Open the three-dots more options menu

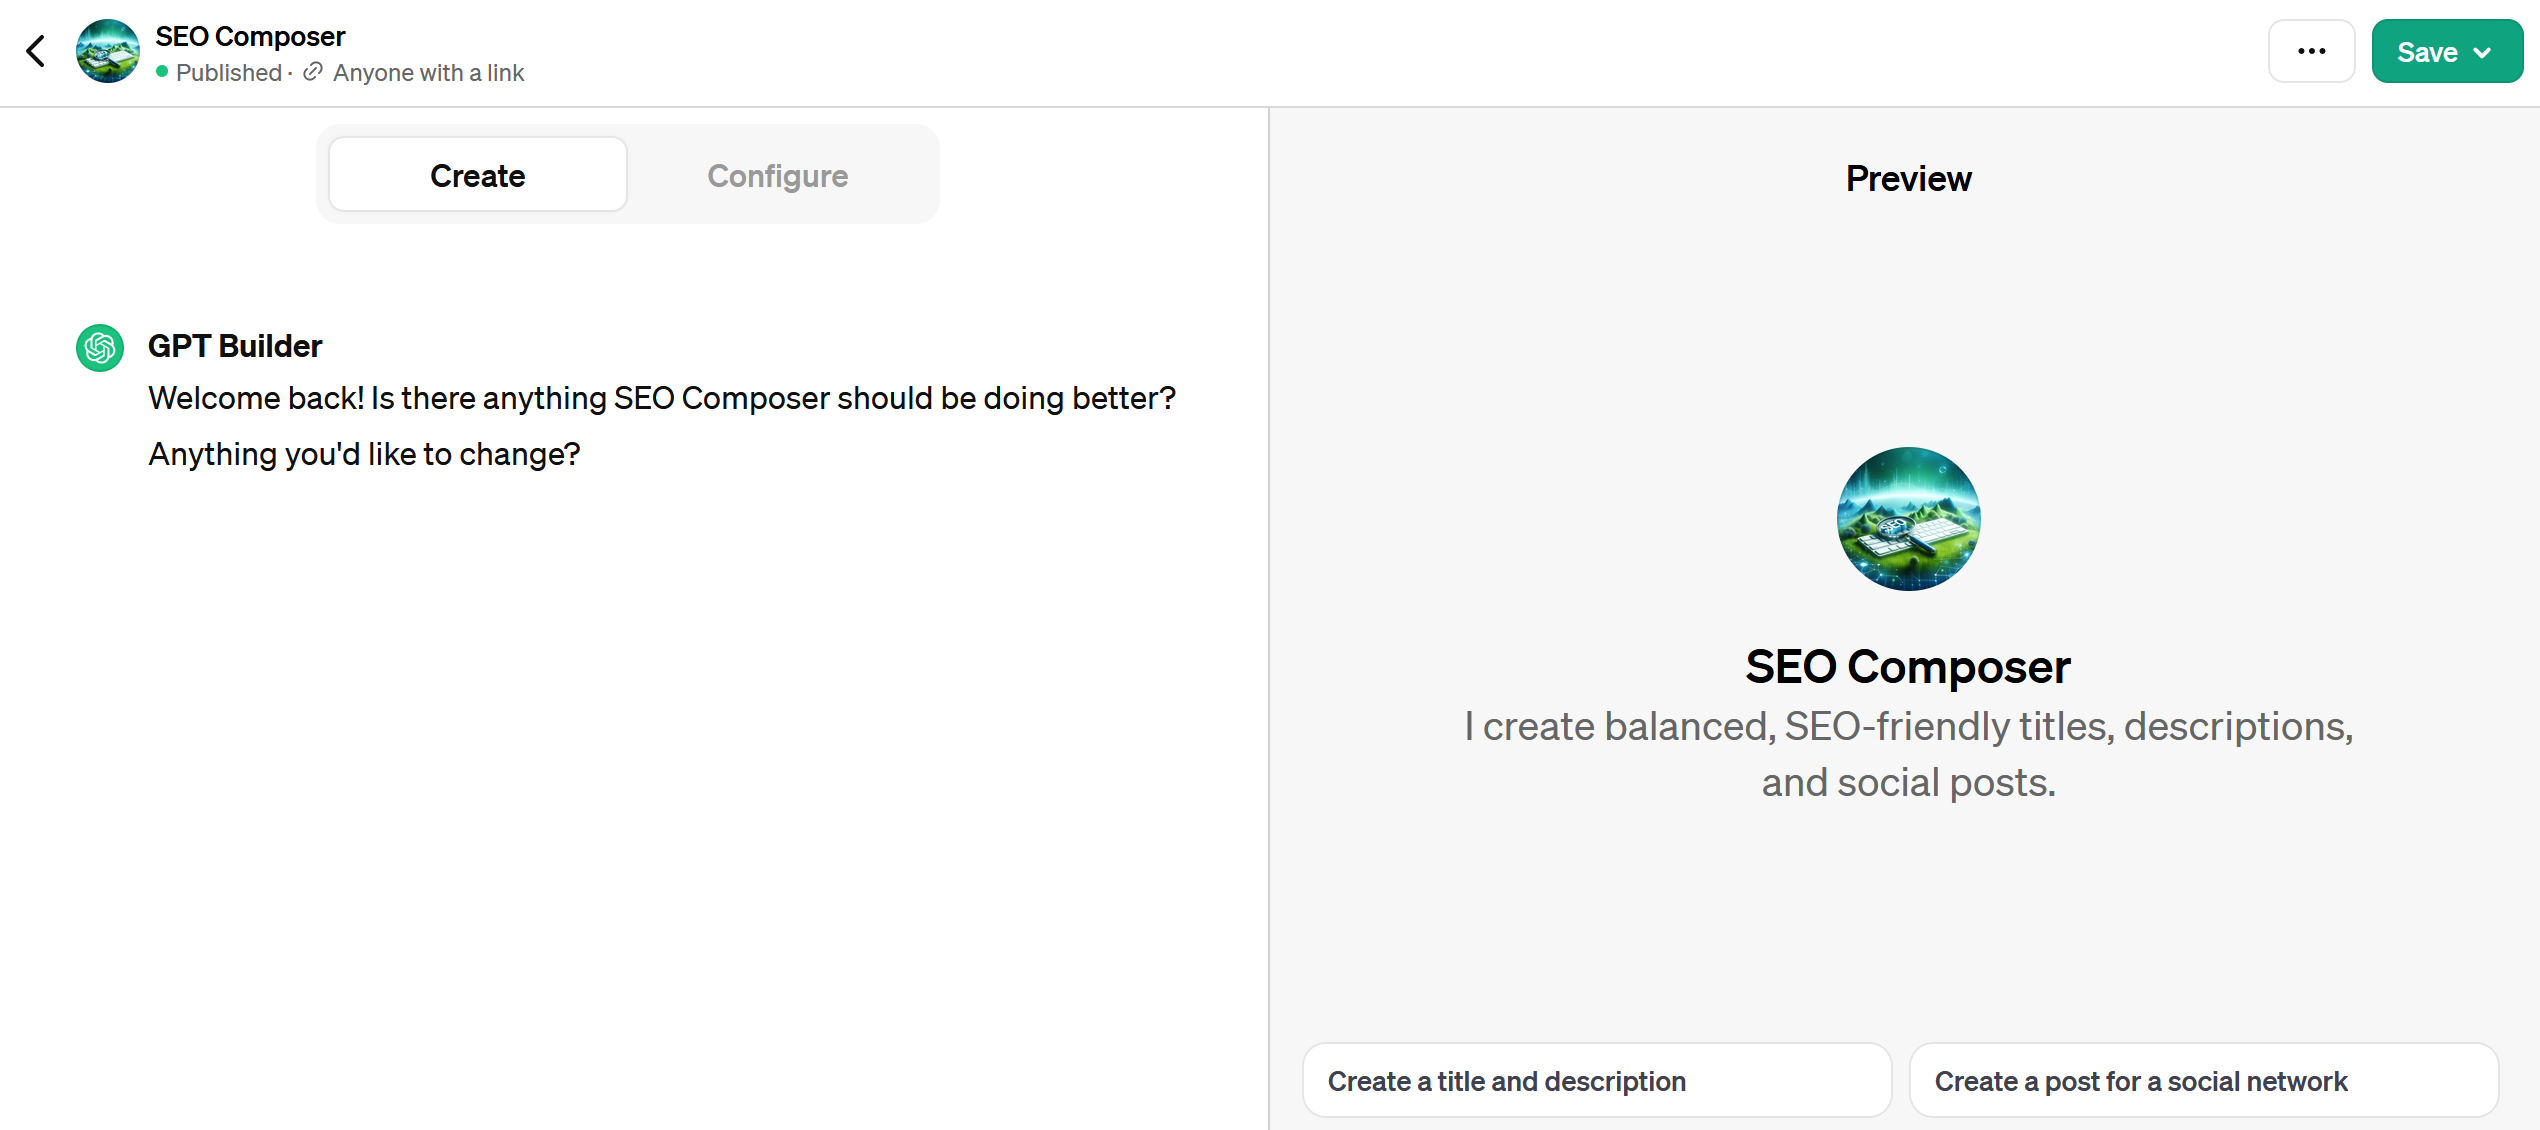(x=2311, y=51)
